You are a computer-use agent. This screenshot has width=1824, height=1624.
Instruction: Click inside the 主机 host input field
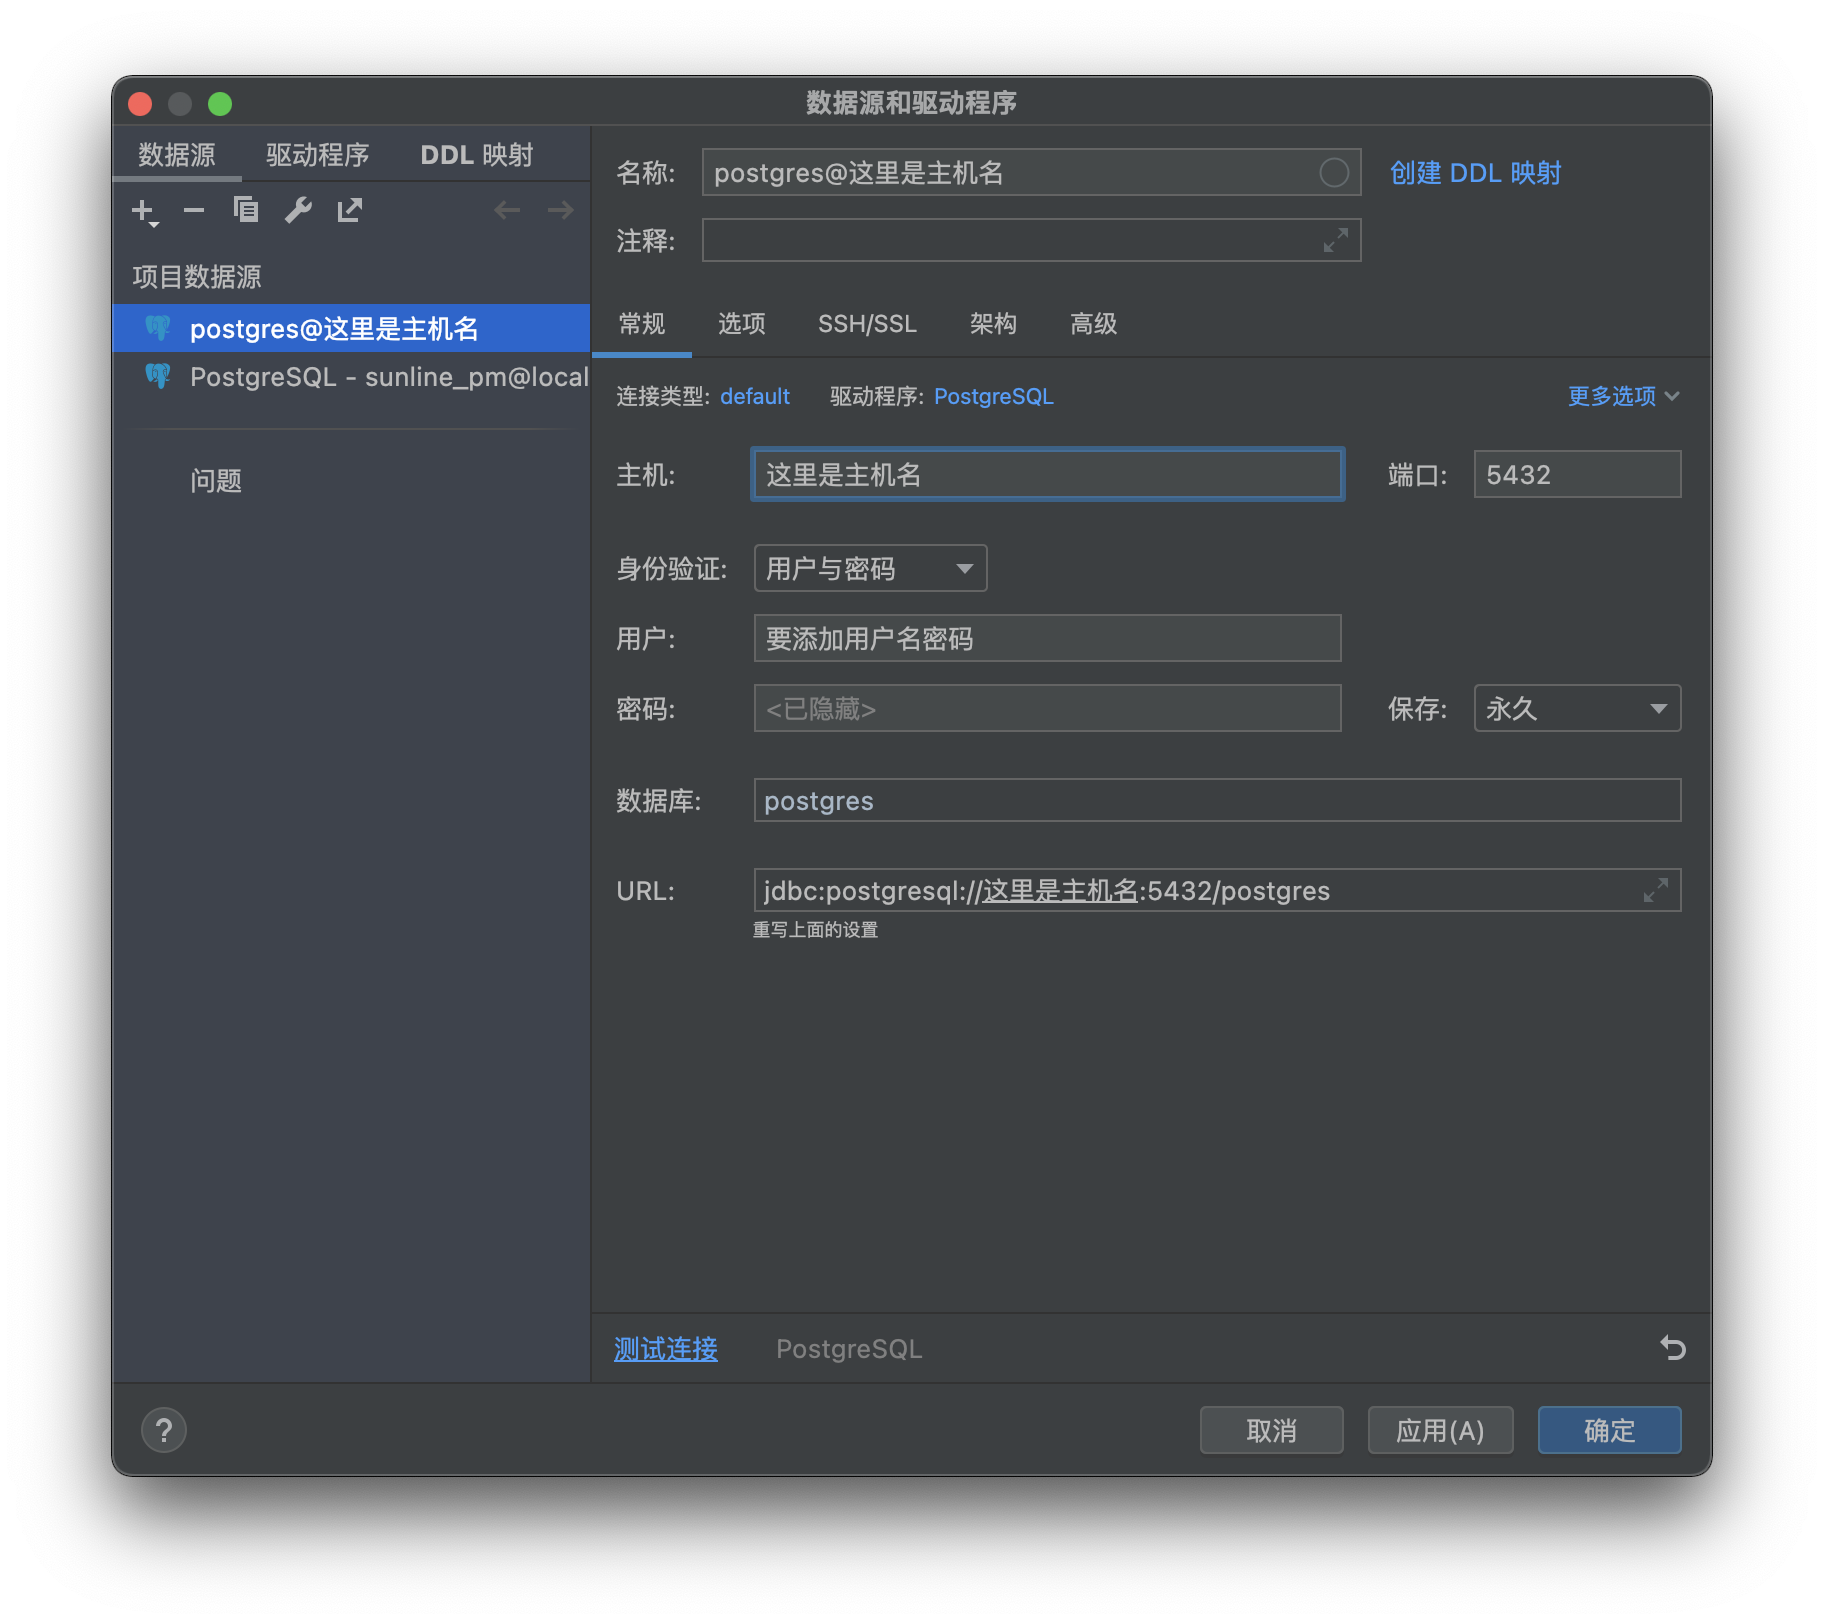(x=1046, y=475)
